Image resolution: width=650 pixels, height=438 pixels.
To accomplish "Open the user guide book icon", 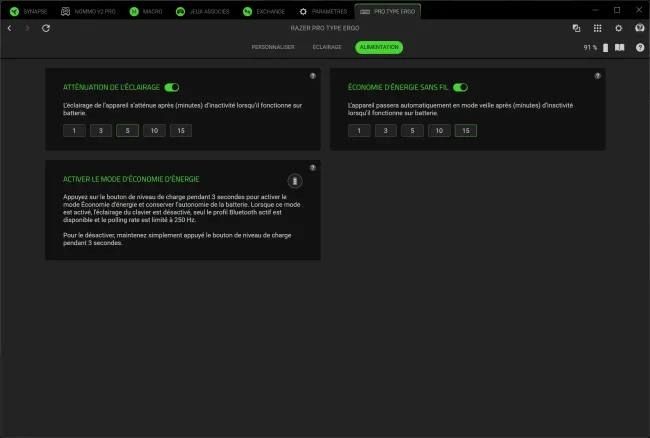I will (x=619, y=48).
